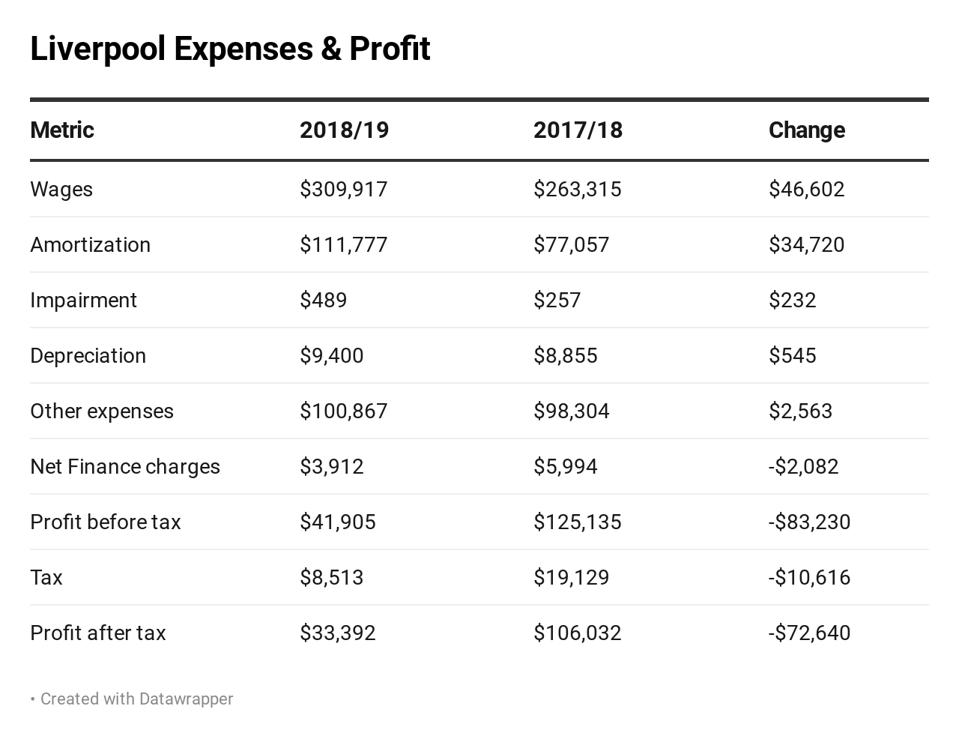Click the "Profit before tax" row label

tap(105, 522)
